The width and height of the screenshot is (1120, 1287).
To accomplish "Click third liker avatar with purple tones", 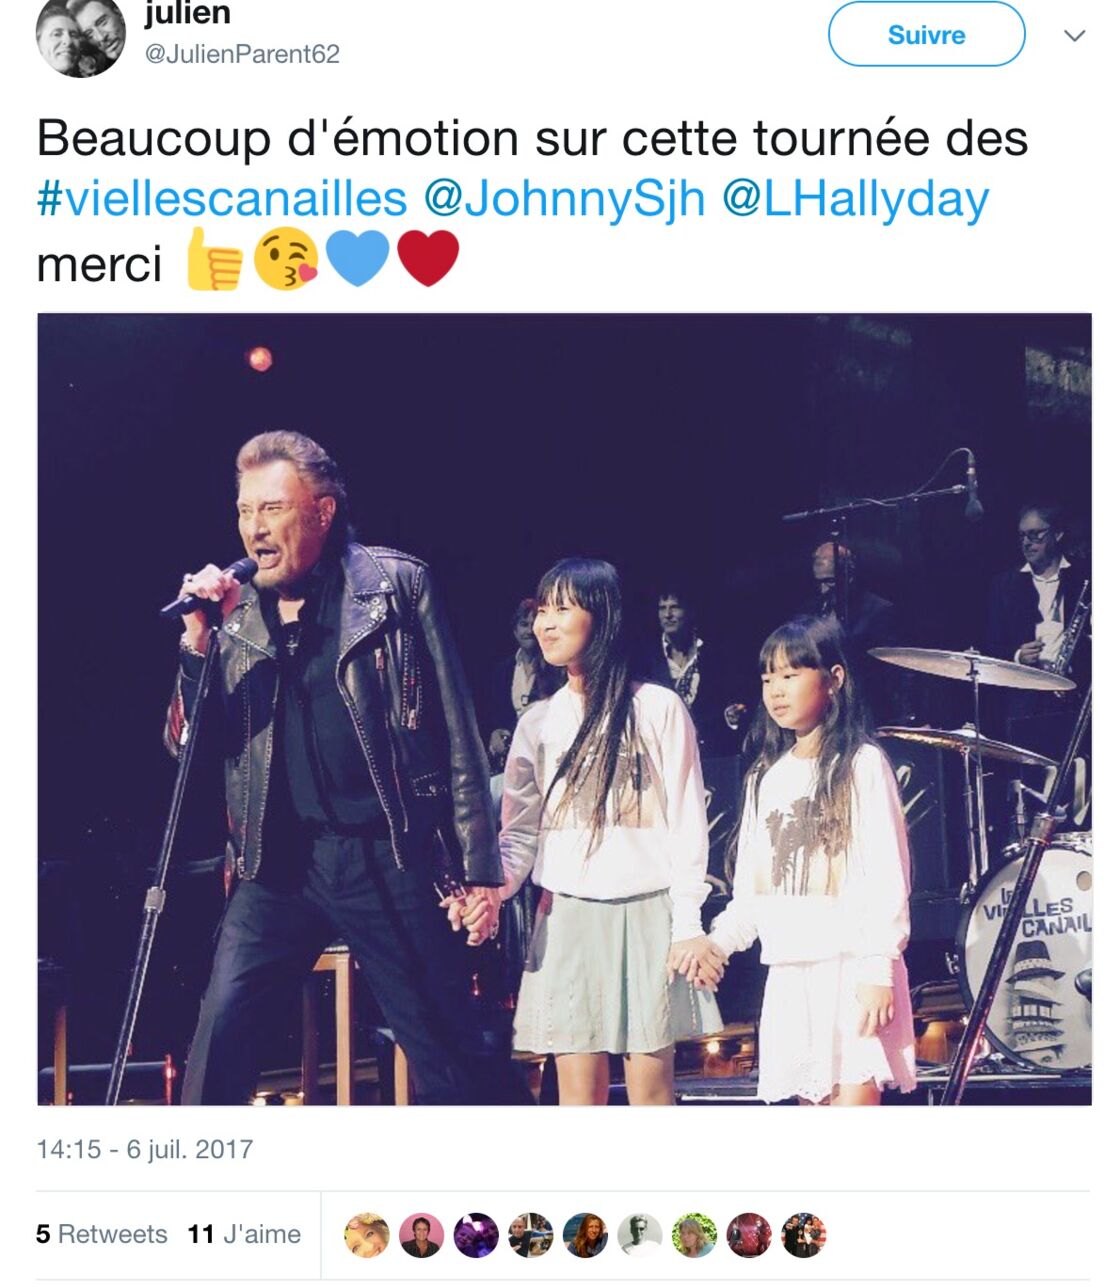I will pos(476,1235).
